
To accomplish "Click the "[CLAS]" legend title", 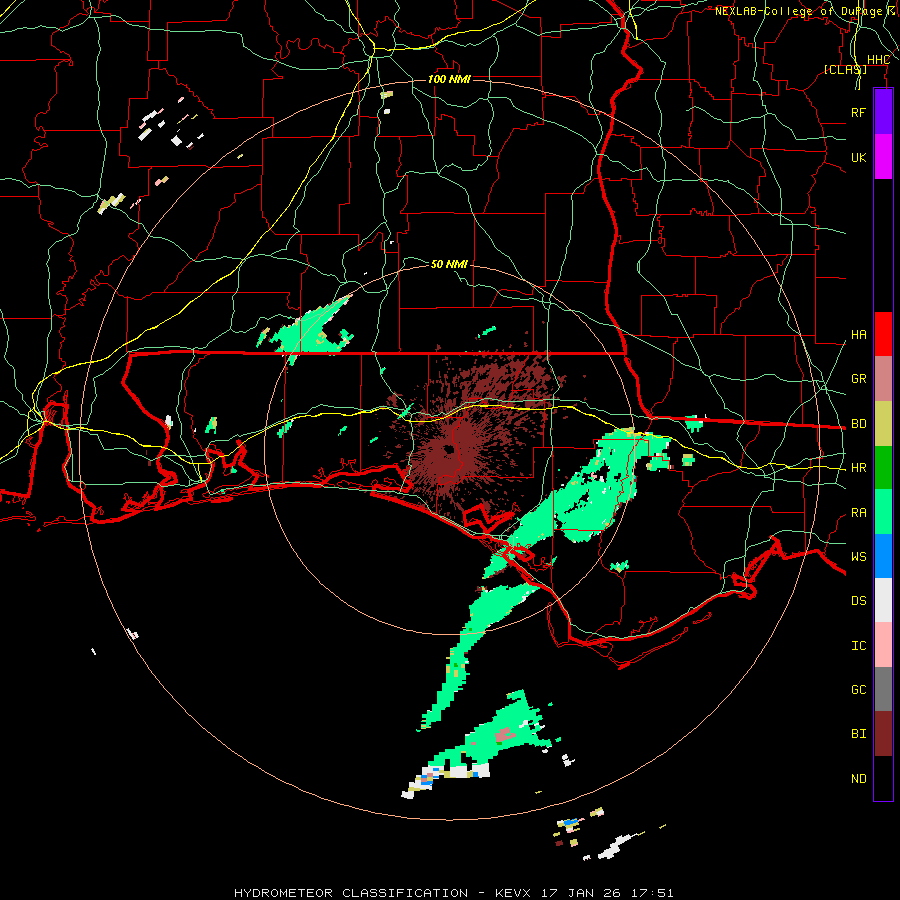I will (845, 69).
